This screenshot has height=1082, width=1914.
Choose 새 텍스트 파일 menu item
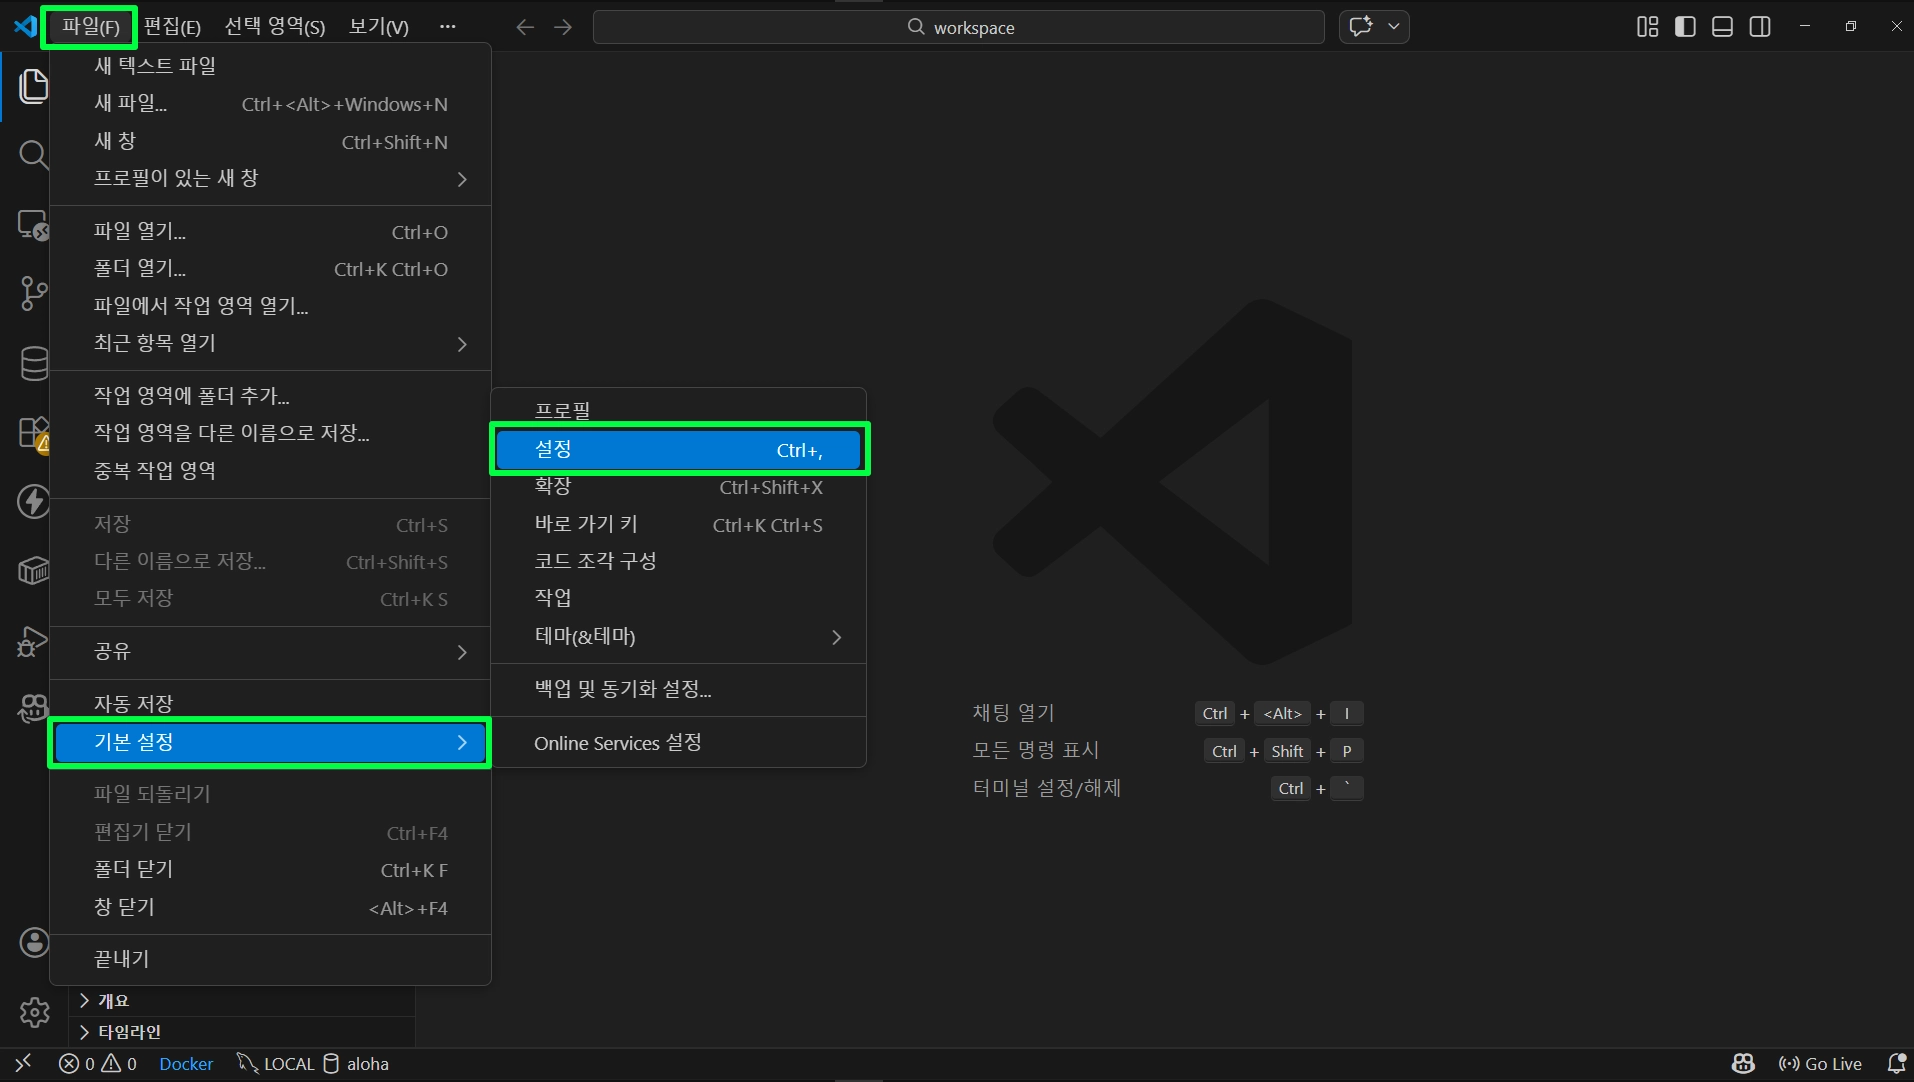tap(270, 66)
